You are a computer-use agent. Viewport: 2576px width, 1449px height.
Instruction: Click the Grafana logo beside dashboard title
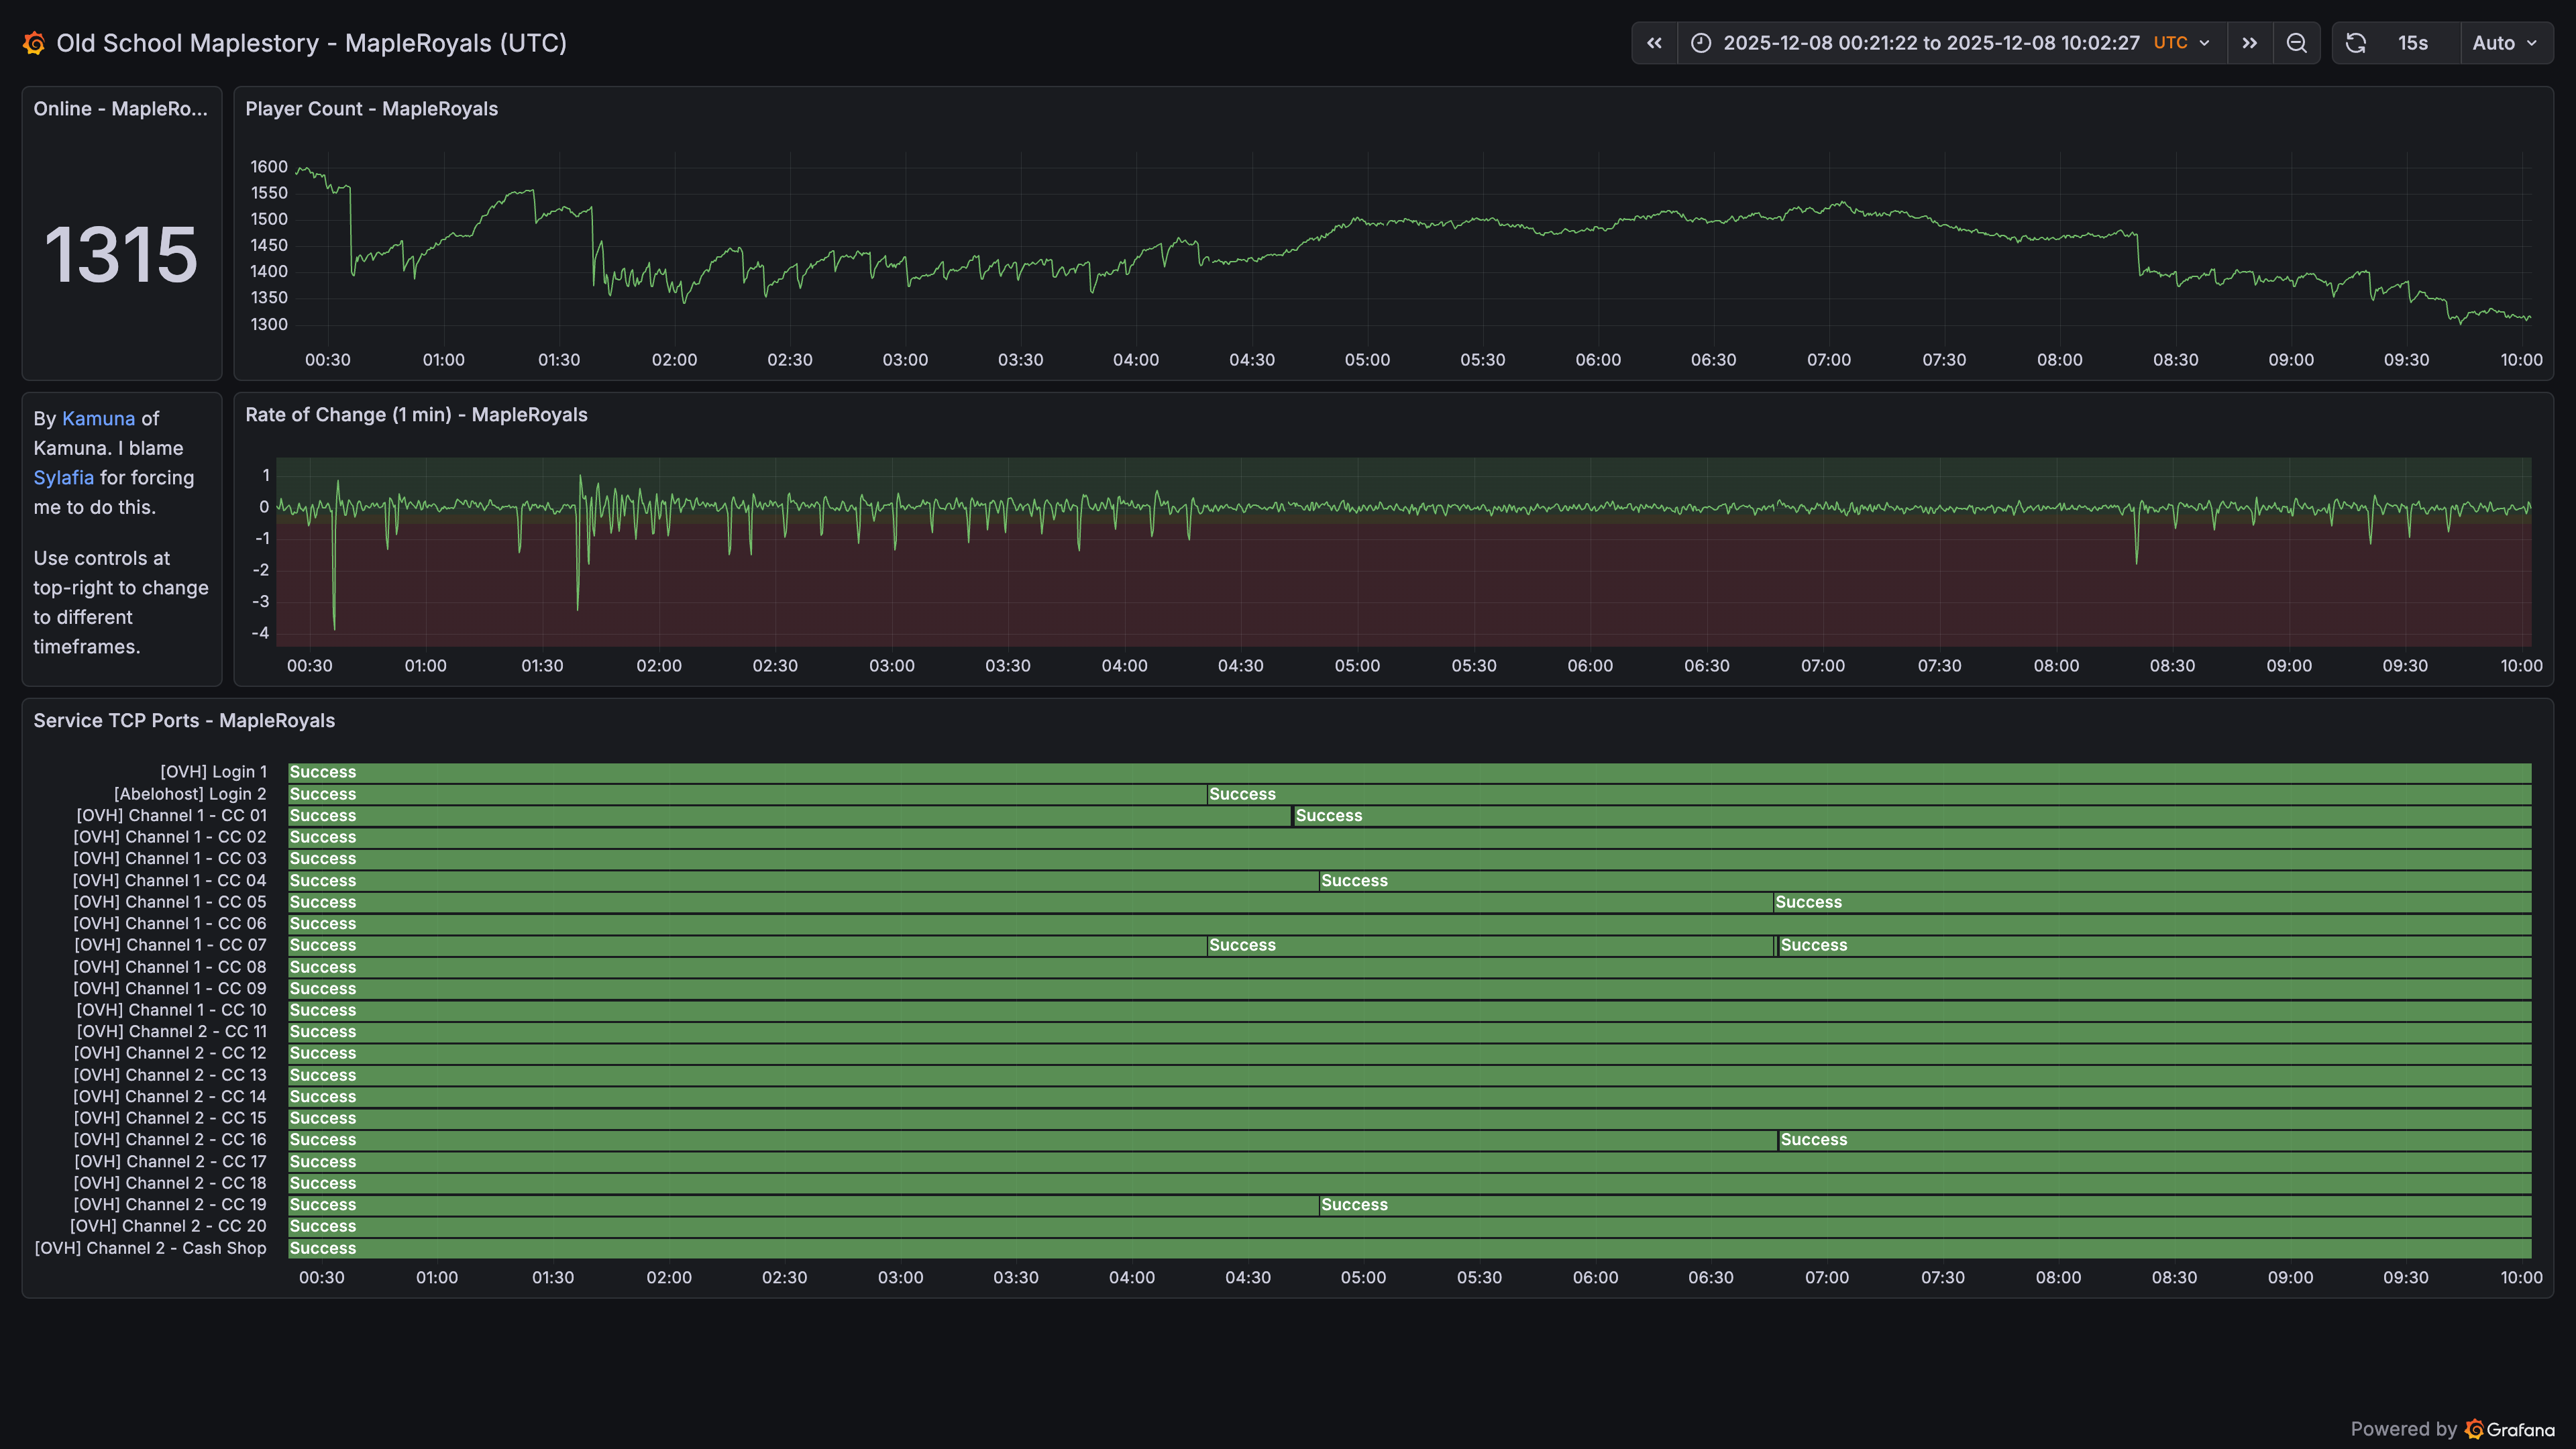click(34, 43)
